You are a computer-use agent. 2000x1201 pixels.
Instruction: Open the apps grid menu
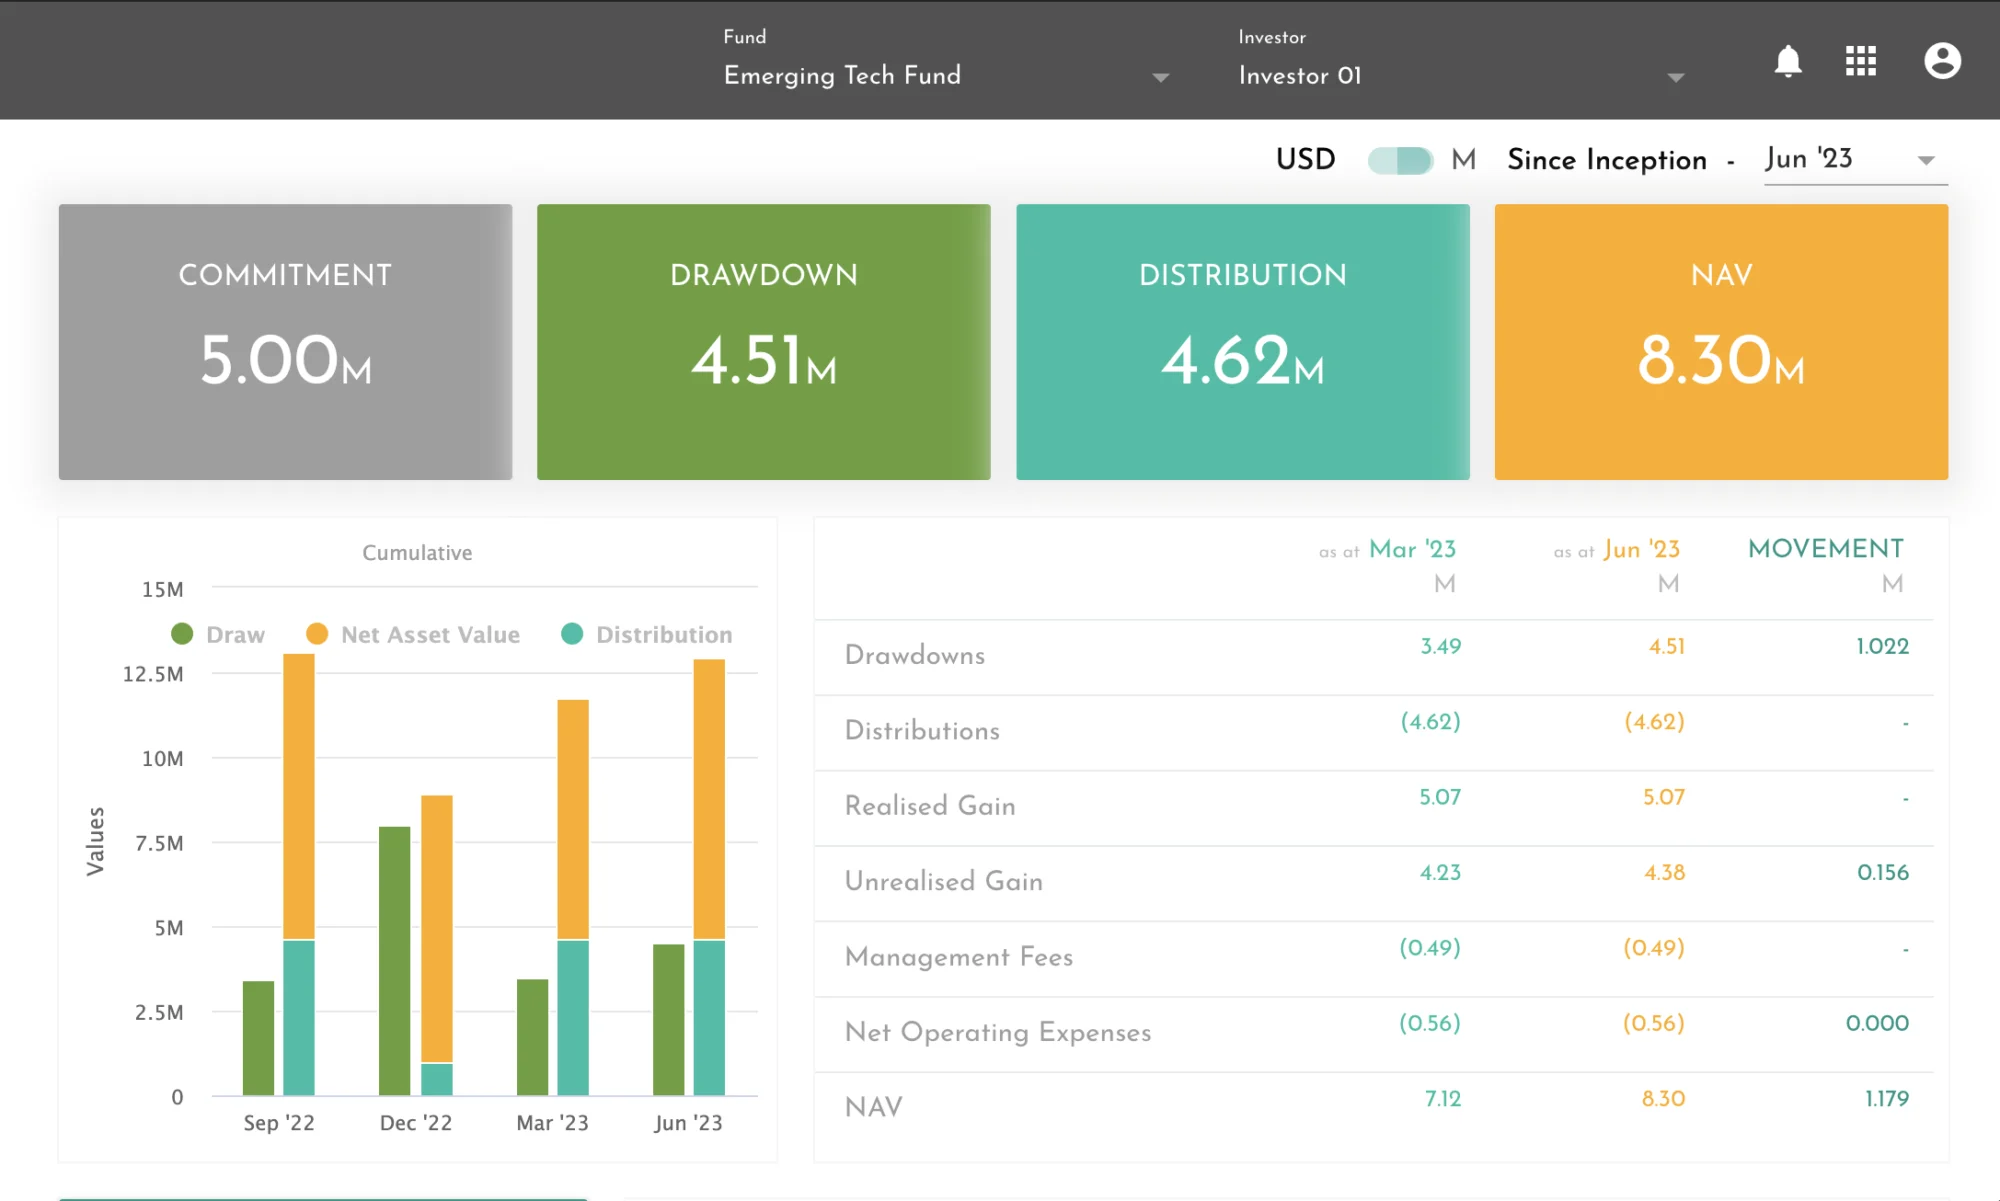[x=1861, y=61]
